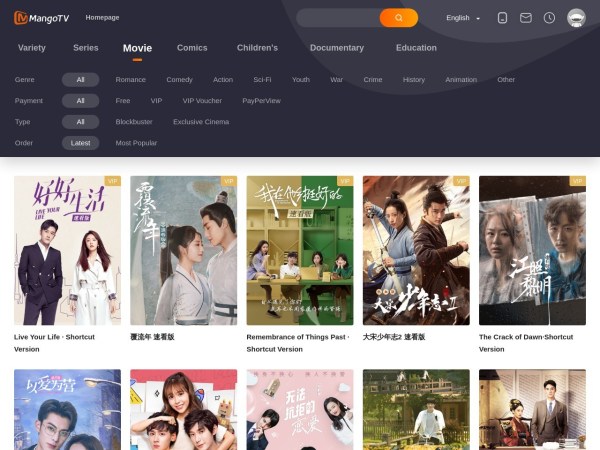Sort movies by Most Popular
Viewport: 600px width, 450px height.
136,143
